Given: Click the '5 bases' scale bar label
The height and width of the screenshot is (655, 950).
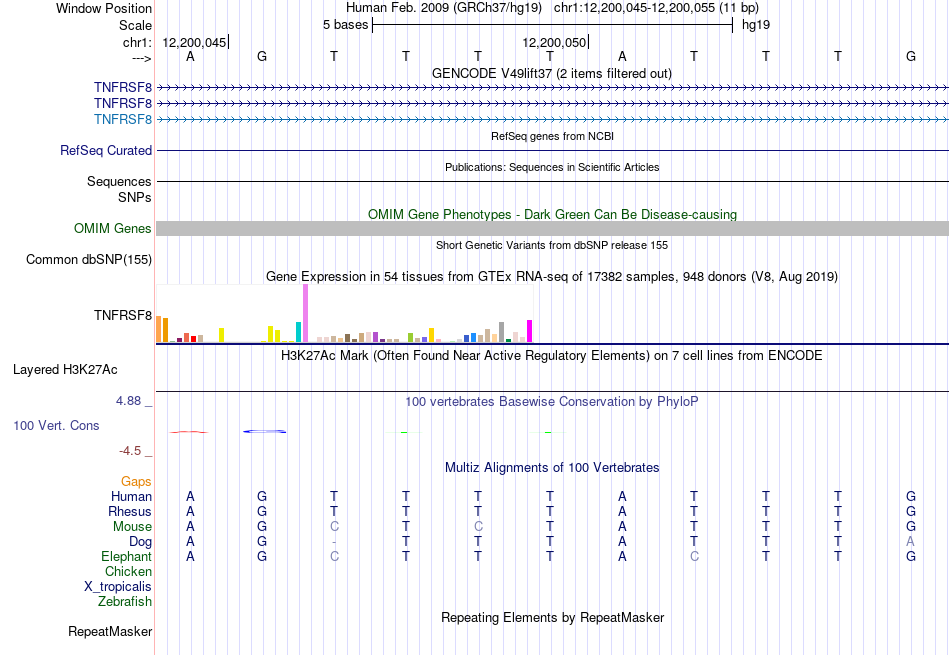Looking at the screenshot, I should click(345, 25).
